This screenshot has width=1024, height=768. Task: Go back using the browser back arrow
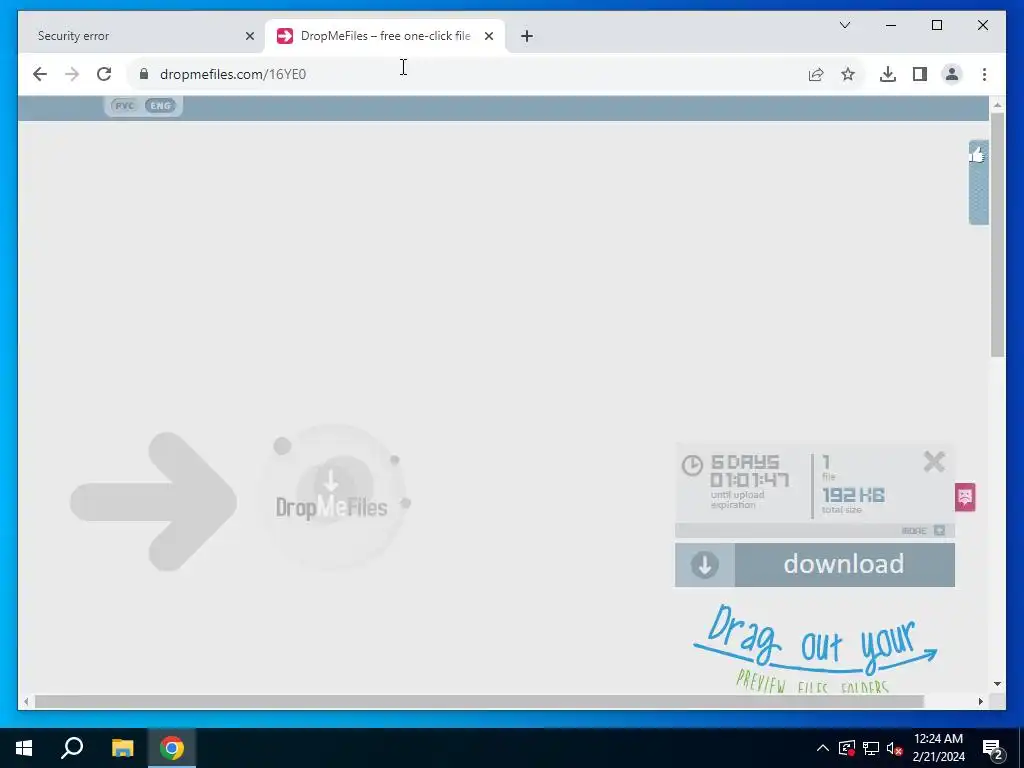pyautogui.click(x=40, y=74)
